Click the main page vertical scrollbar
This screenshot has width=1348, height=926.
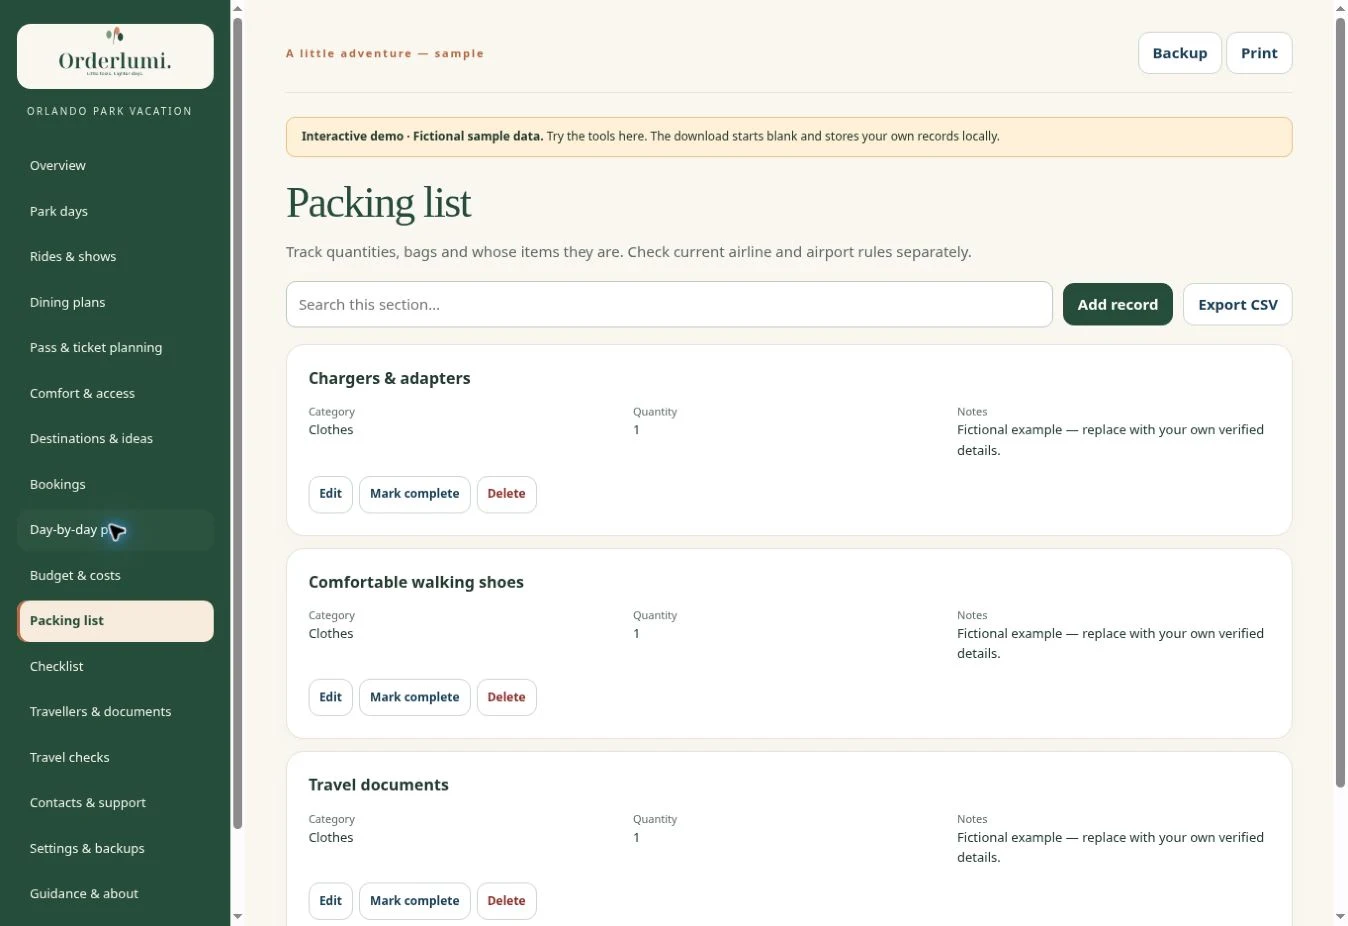[x=1340, y=402]
